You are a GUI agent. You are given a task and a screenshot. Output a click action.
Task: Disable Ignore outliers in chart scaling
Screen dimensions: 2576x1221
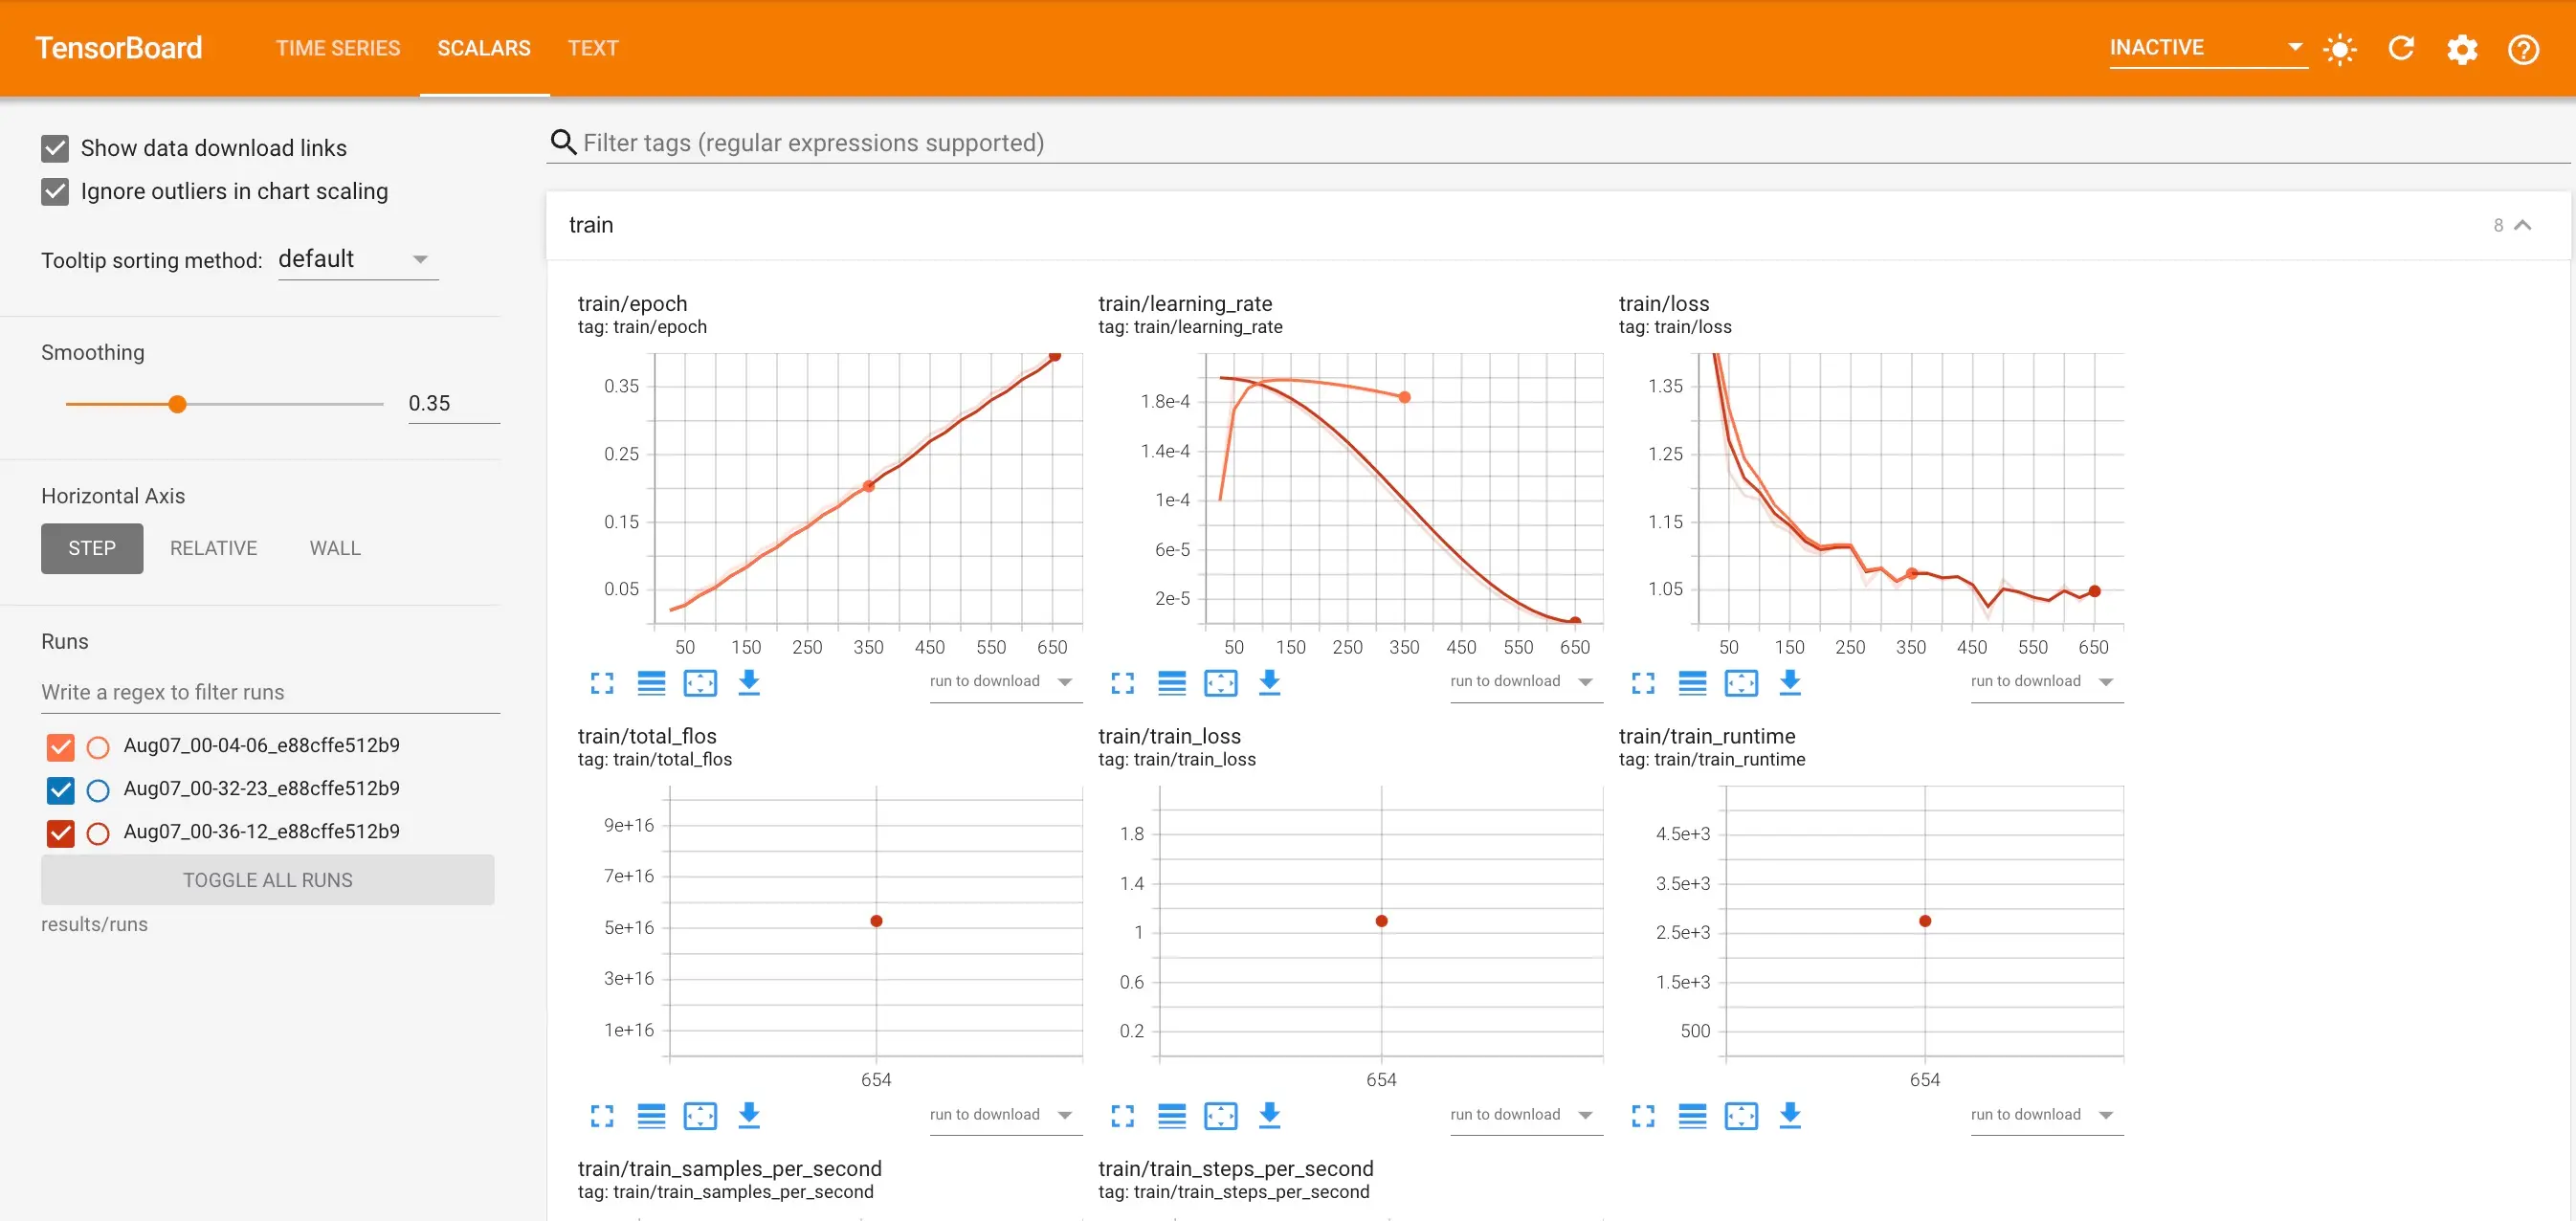(x=55, y=191)
